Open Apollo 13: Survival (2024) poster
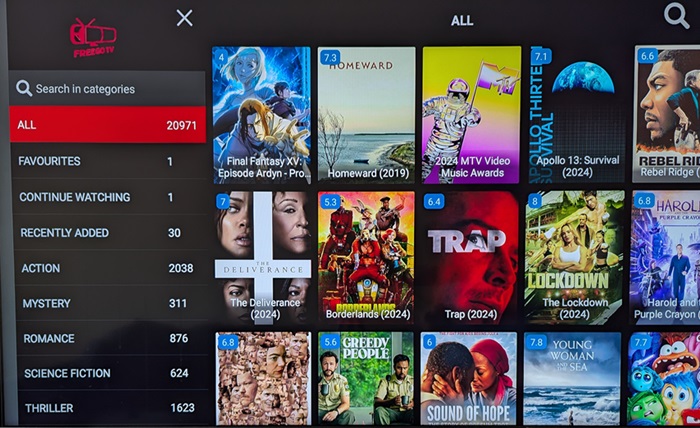 (577, 115)
